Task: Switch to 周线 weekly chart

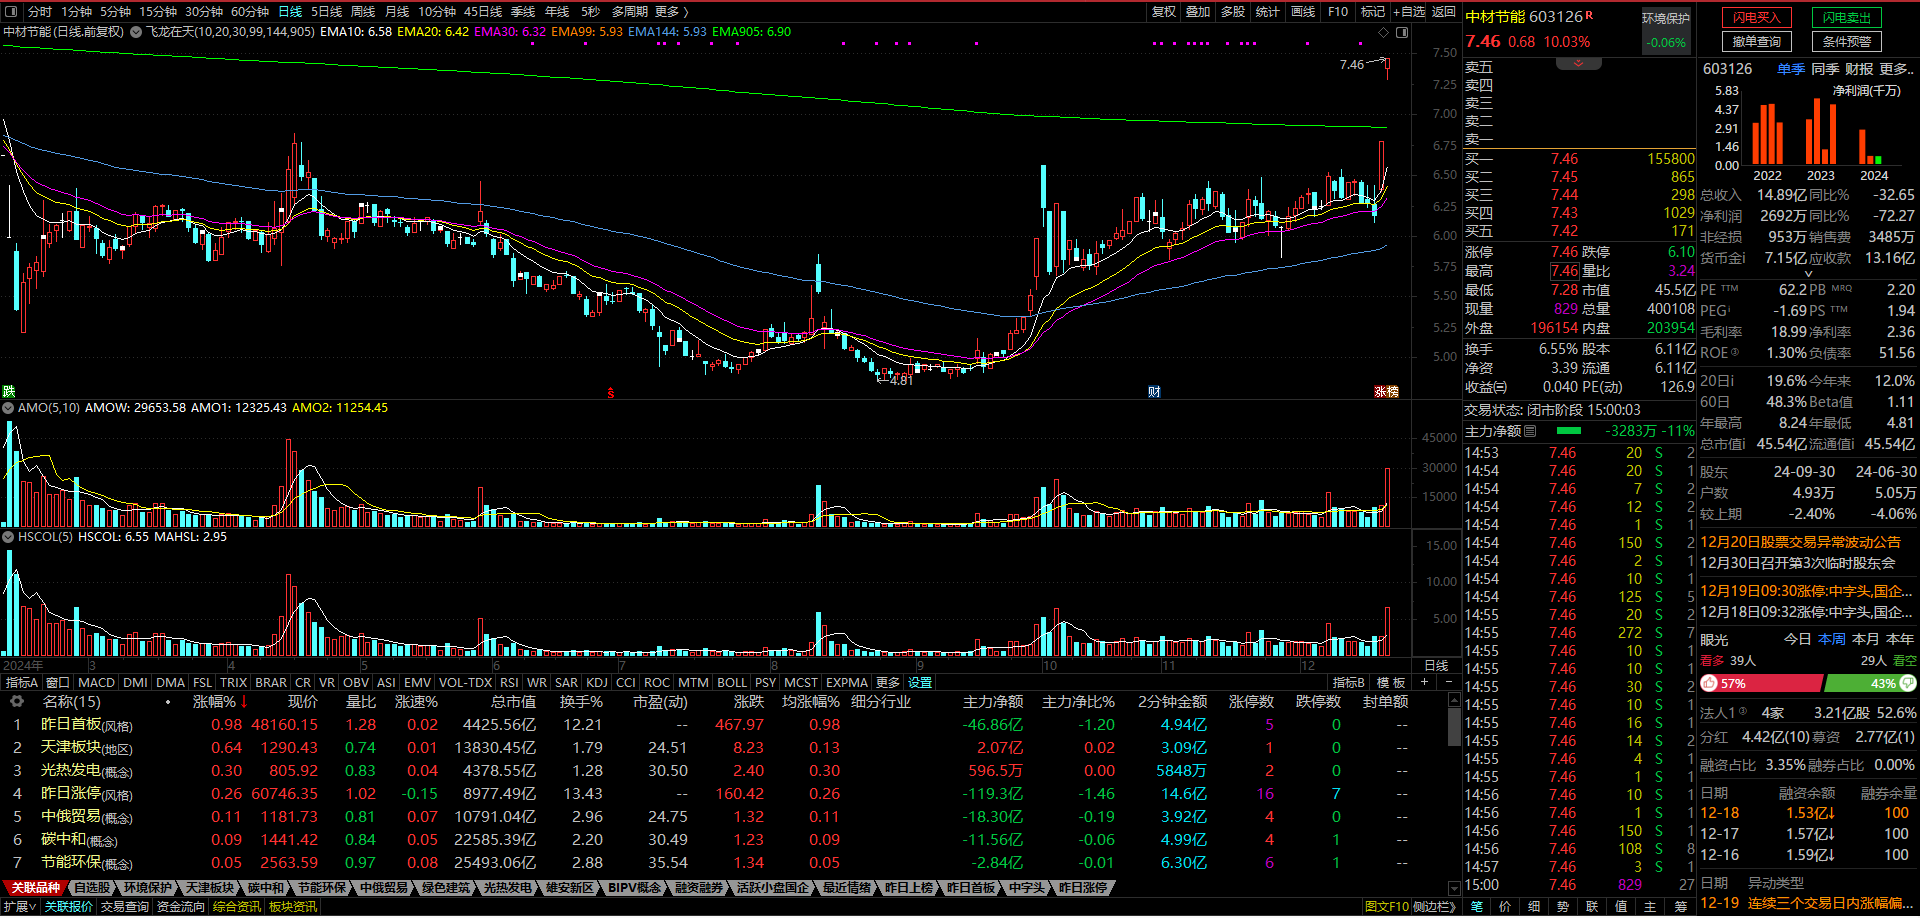Action: click(x=363, y=12)
